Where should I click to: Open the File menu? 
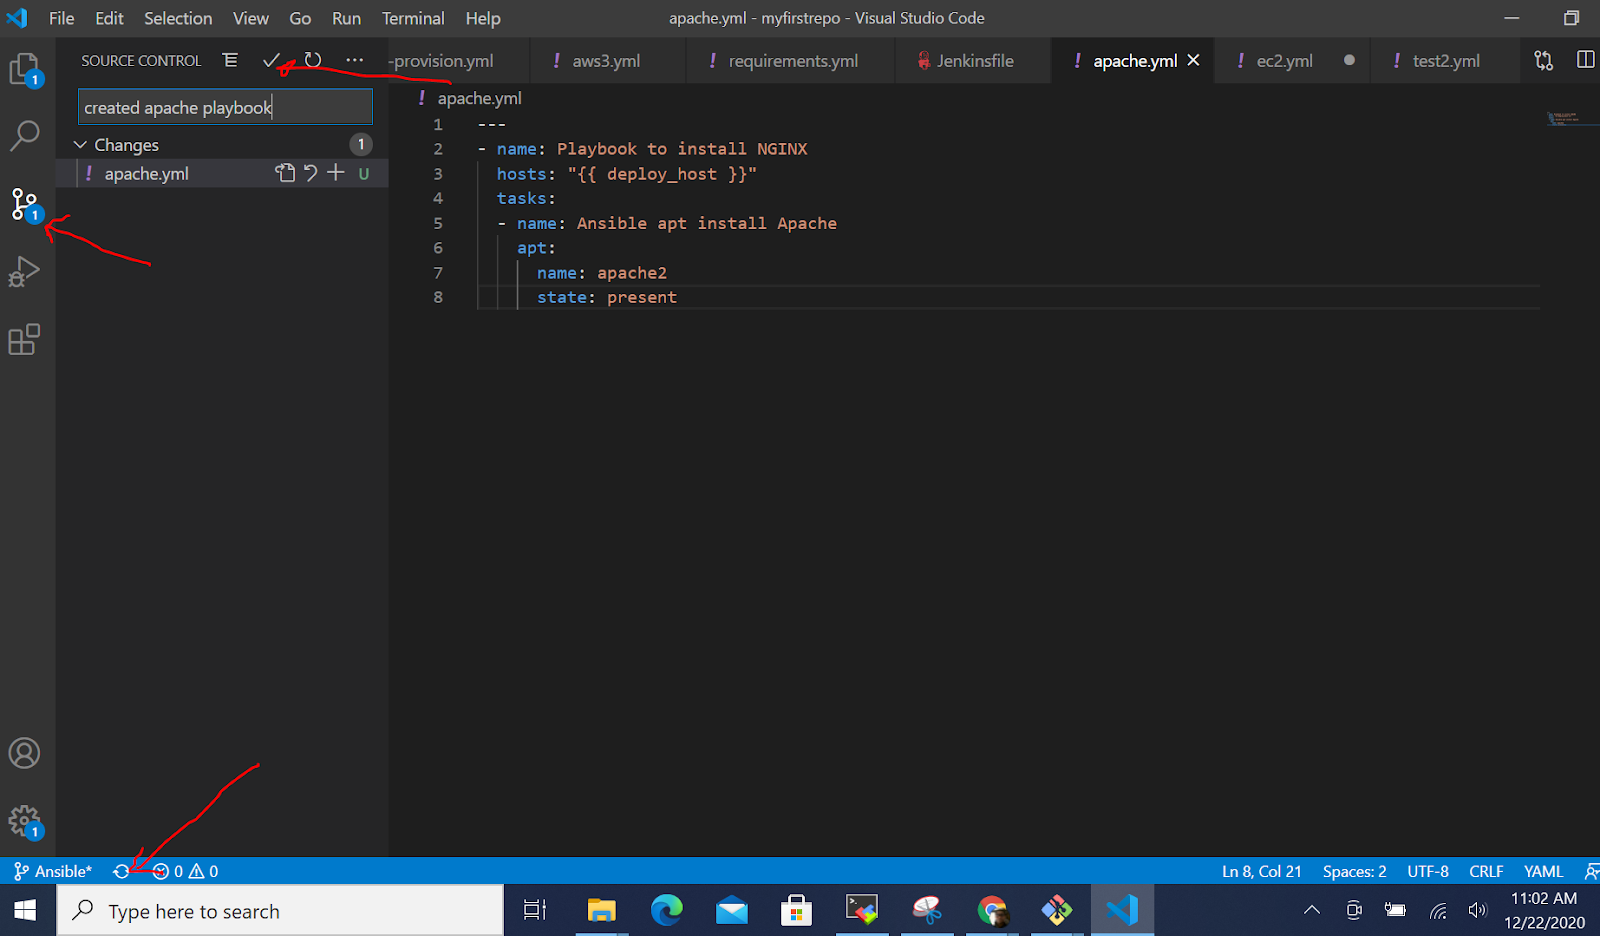[x=62, y=18]
